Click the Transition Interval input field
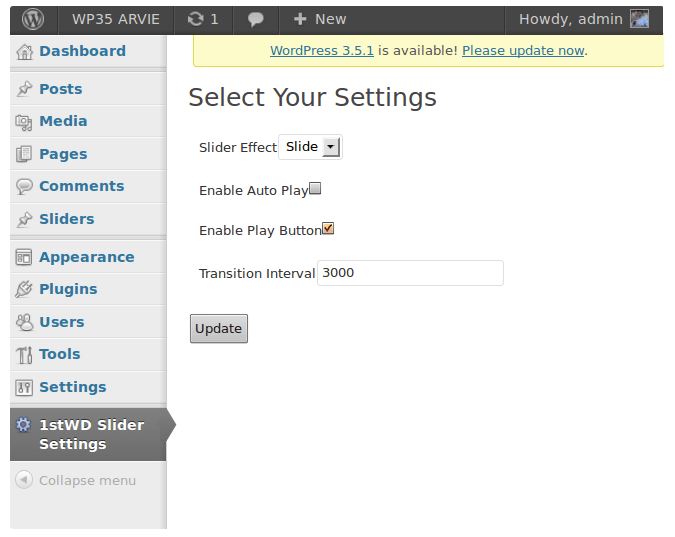Screen dimensions: 675x537 point(410,273)
